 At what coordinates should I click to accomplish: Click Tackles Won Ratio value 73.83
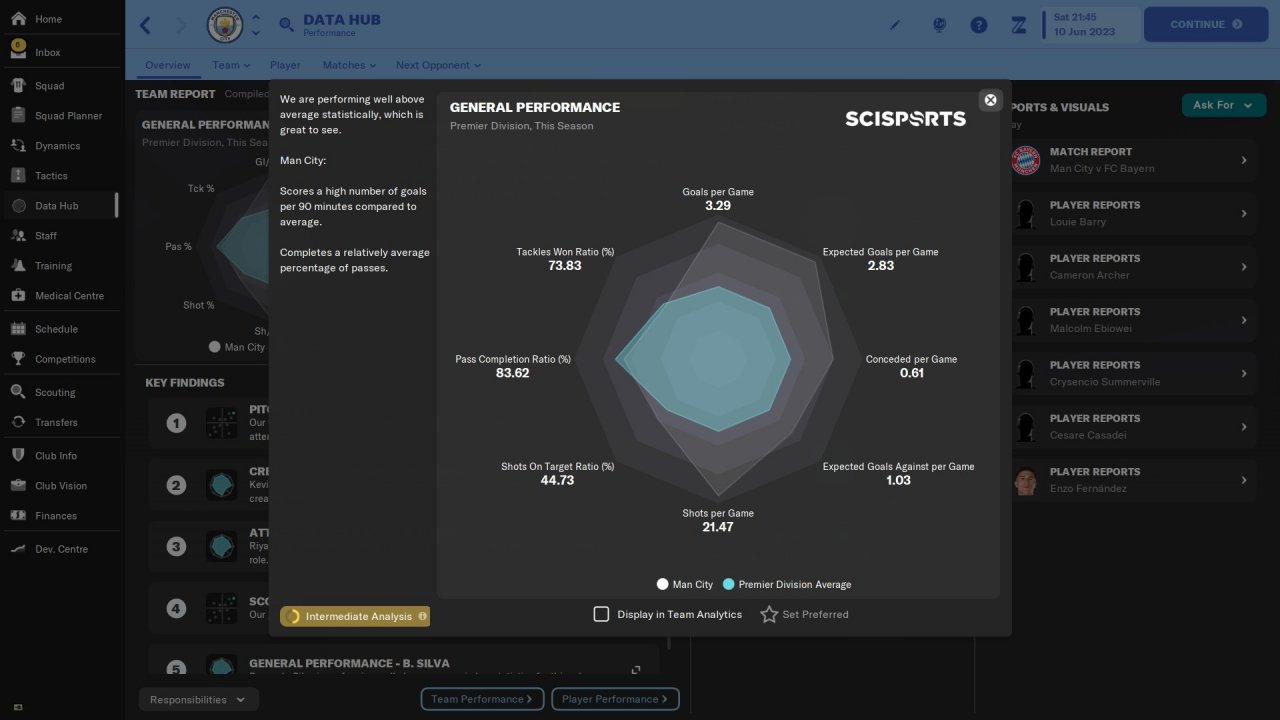point(565,266)
